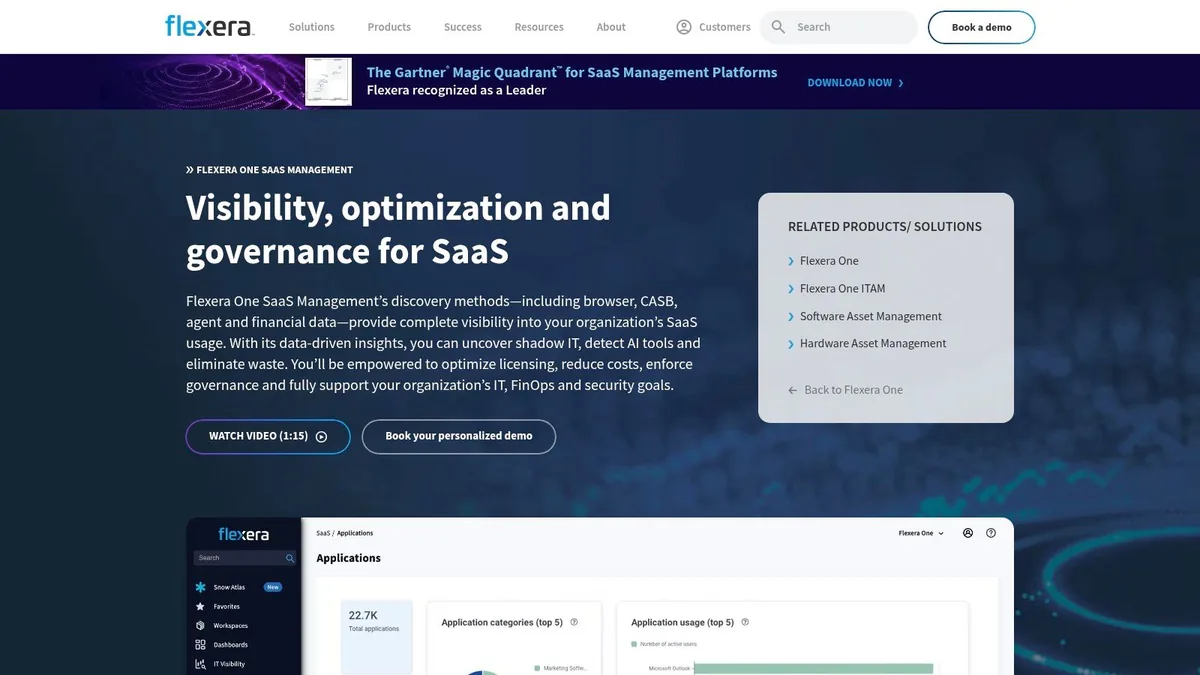
Task: Select Workspaces in dashboard sidebar
Action: tap(230, 626)
